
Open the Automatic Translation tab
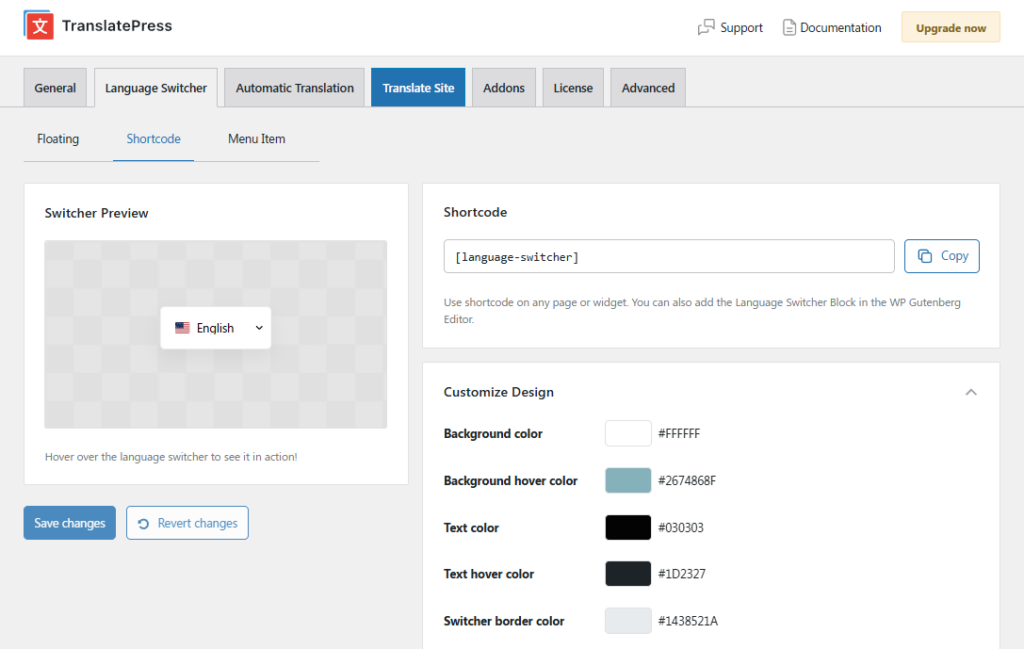point(295,88)
